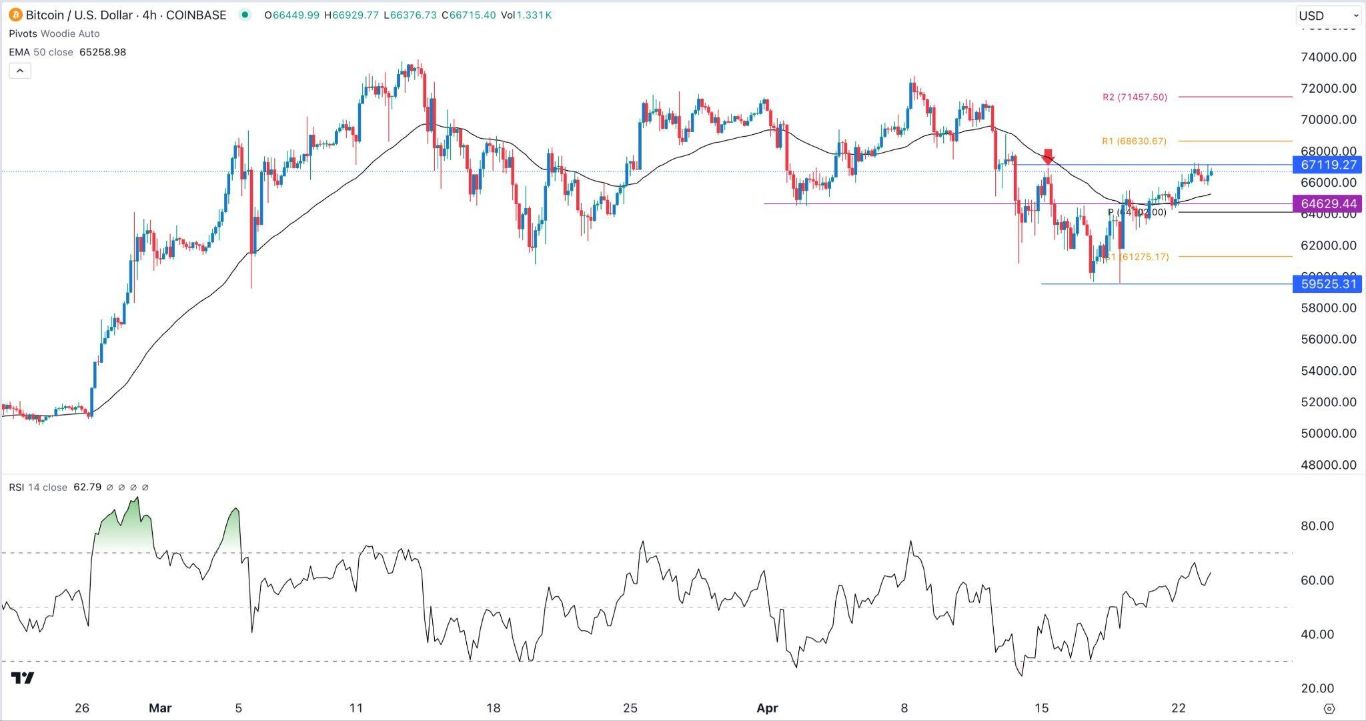Click the 70000.00 price axis label
This screenshot has width=1366, height=721.
[x=1328, y=120]
